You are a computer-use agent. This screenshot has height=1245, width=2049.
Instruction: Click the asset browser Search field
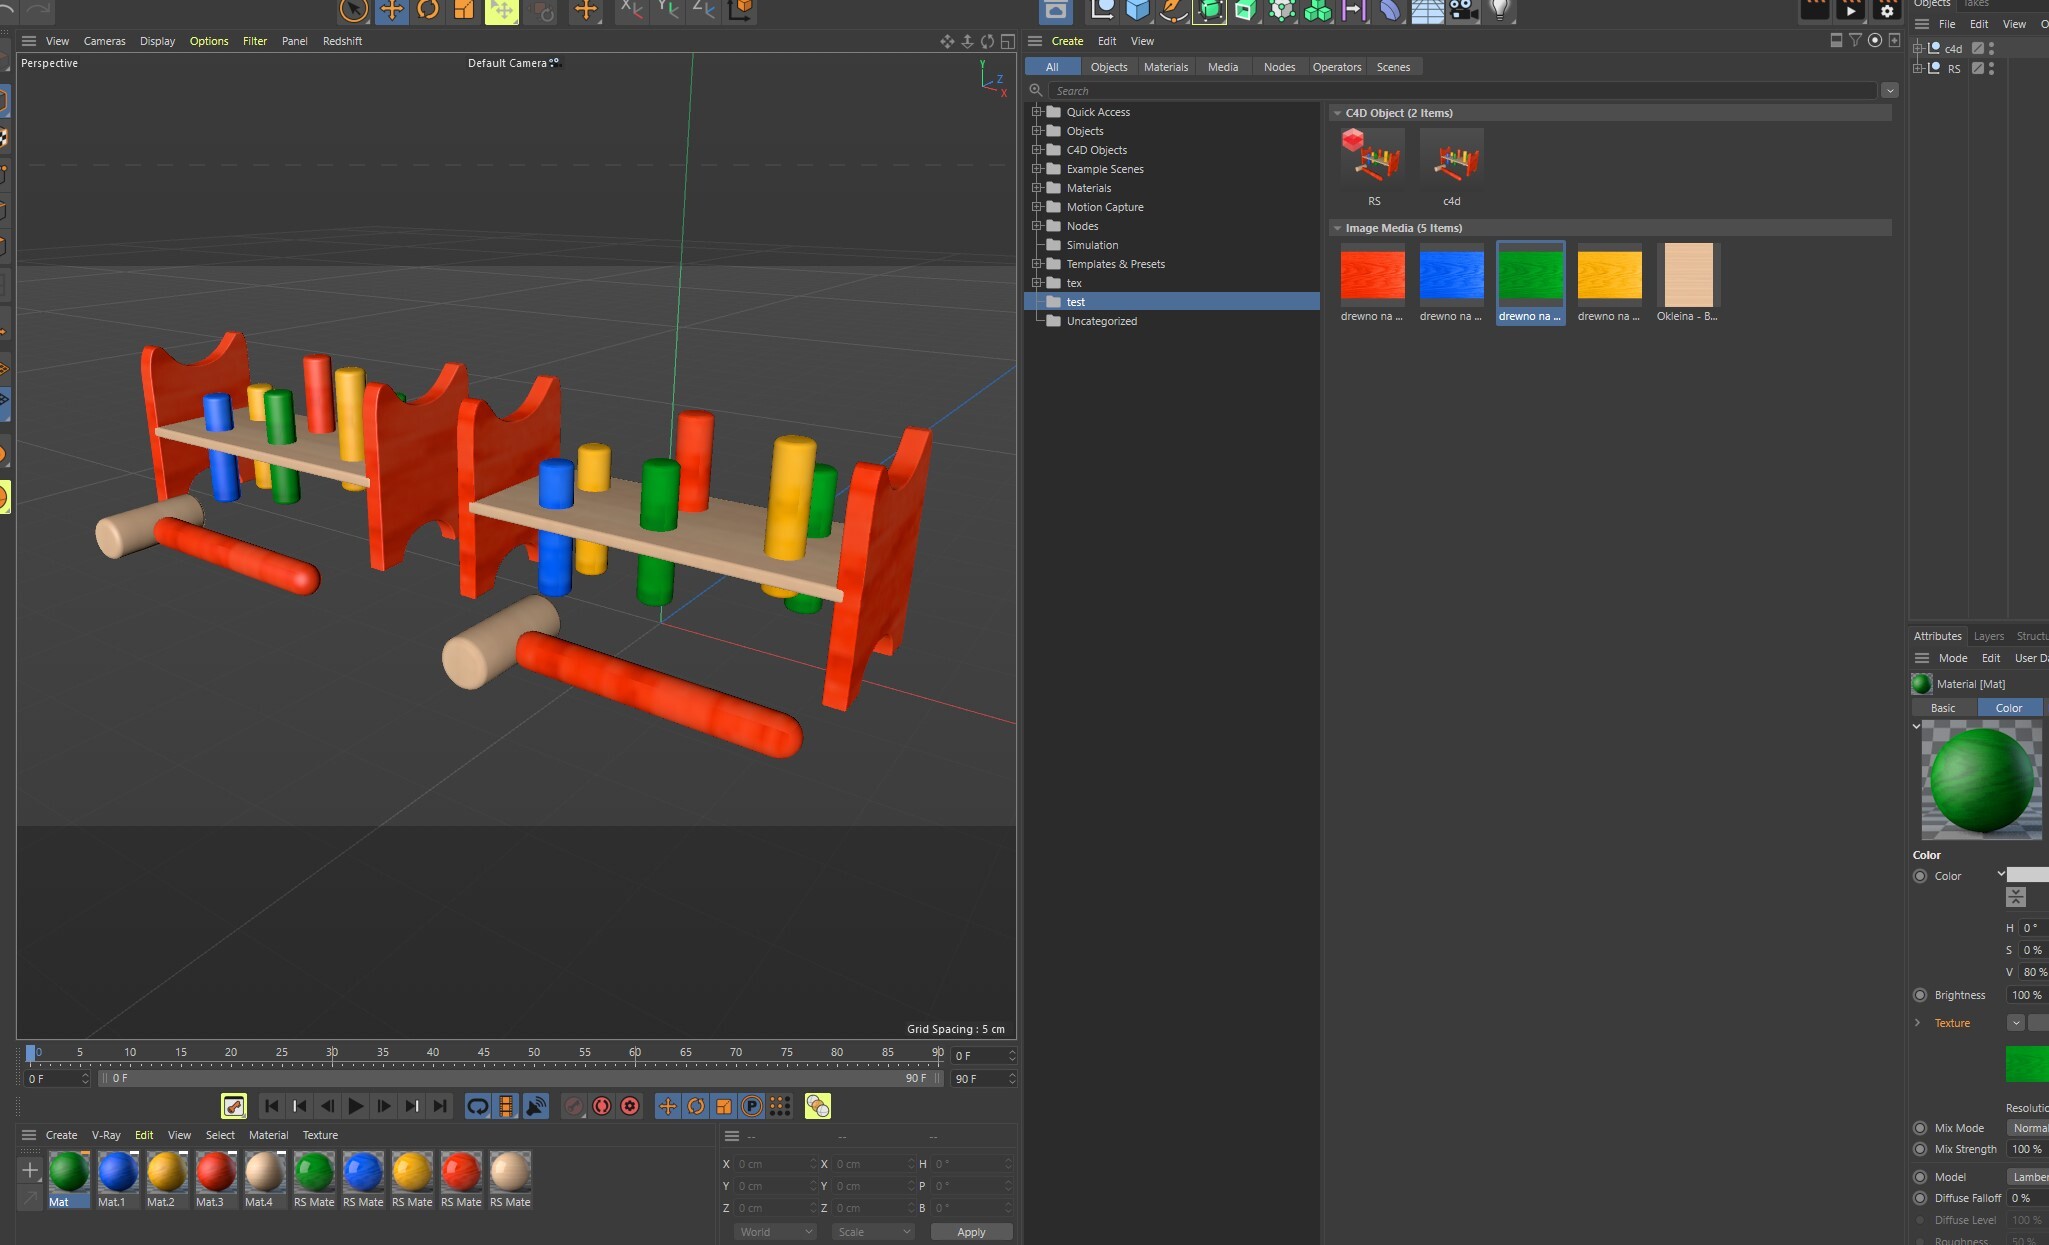point(1464,91)
